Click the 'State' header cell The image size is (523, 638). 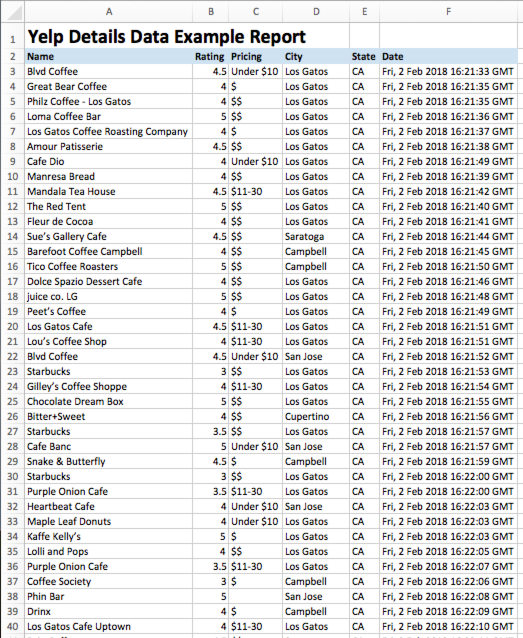[364, 56]
